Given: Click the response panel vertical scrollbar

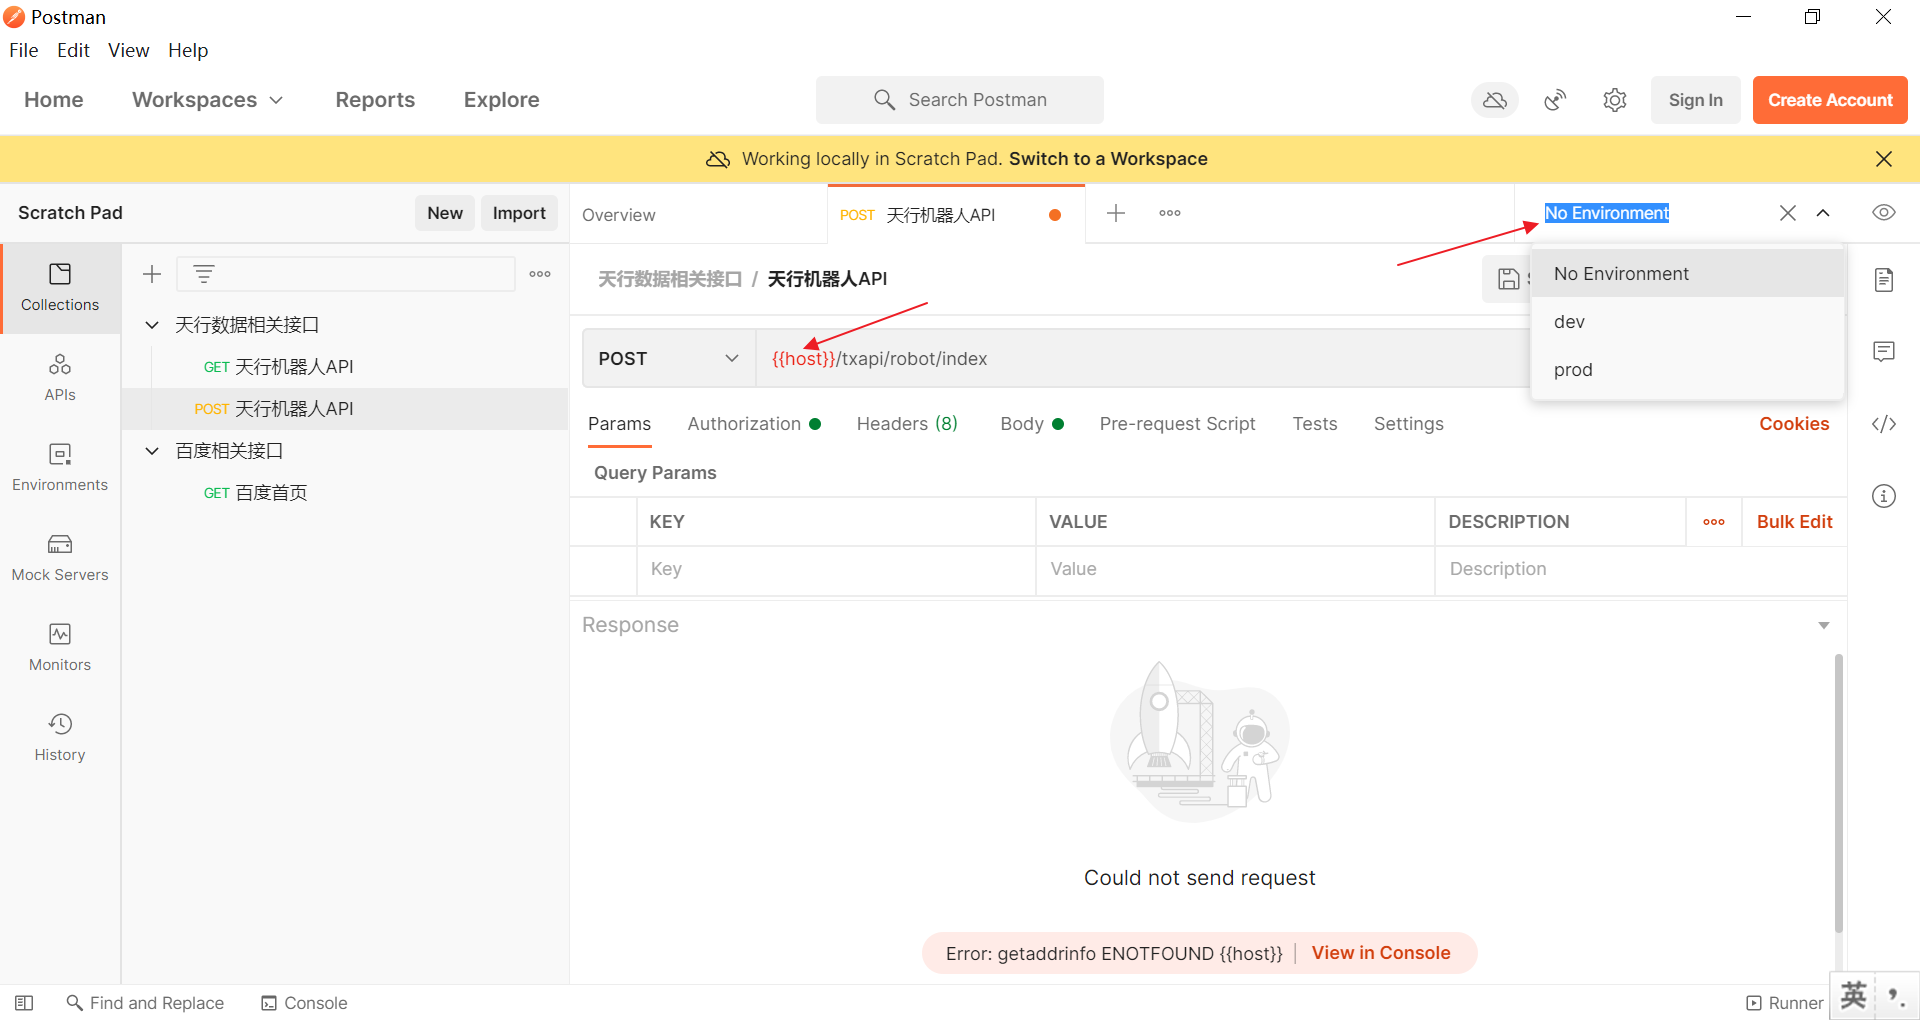Looking at the screenshot, I should tap(1838, 790).
